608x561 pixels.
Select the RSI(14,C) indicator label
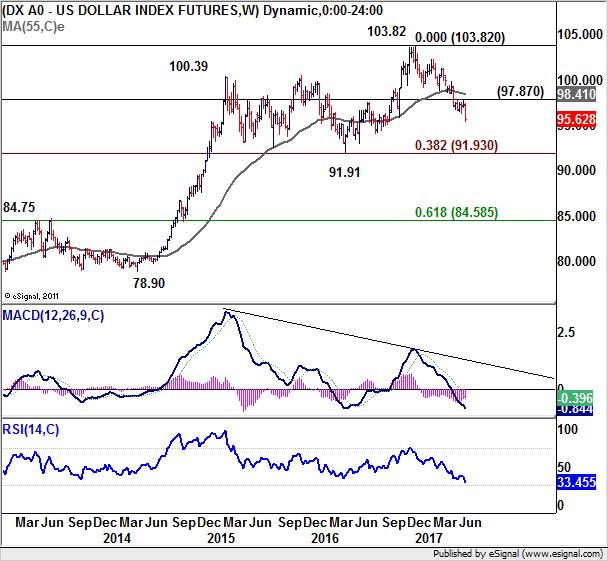31,430
